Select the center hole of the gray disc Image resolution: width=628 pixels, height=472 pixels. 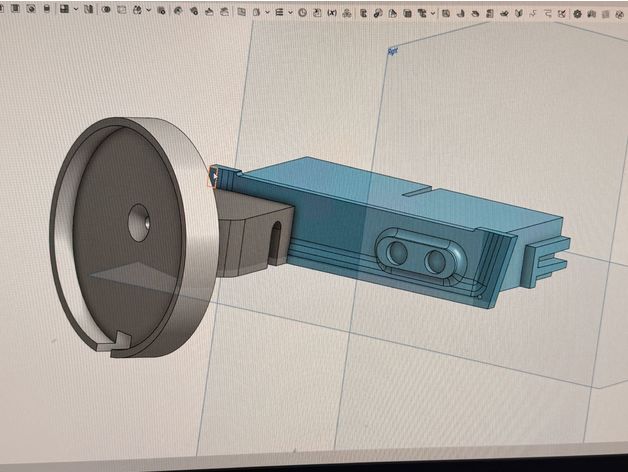139,223
